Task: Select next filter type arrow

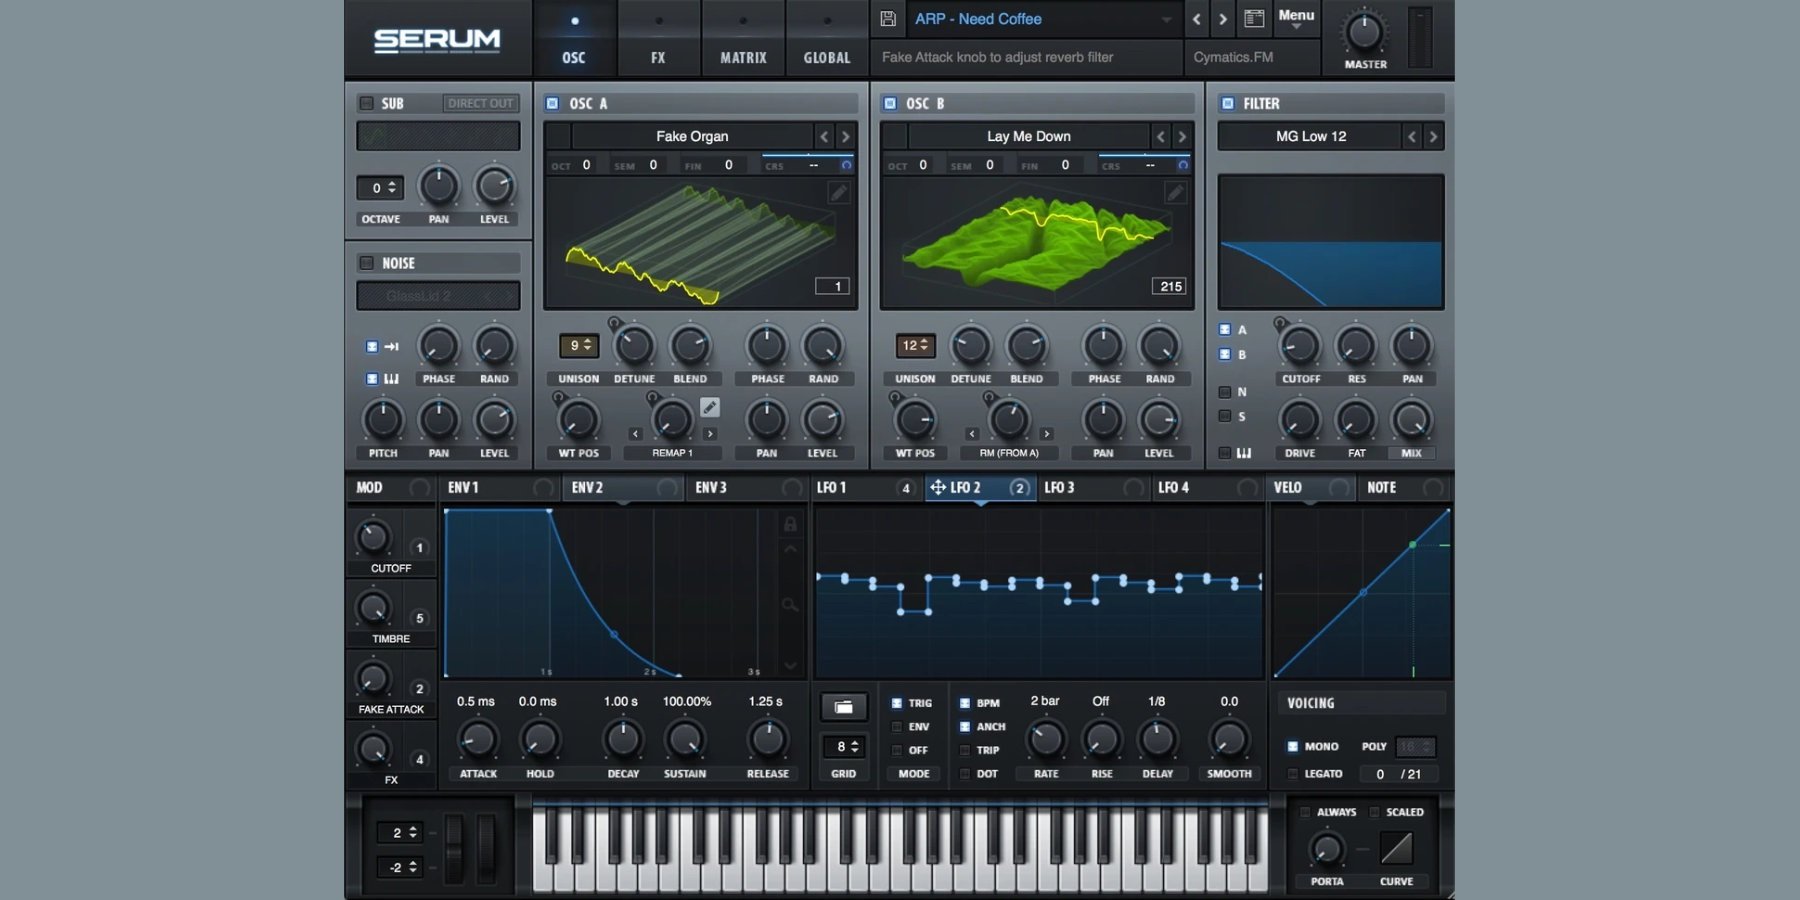Action: pyautogui.click(x=1433, y=136)
